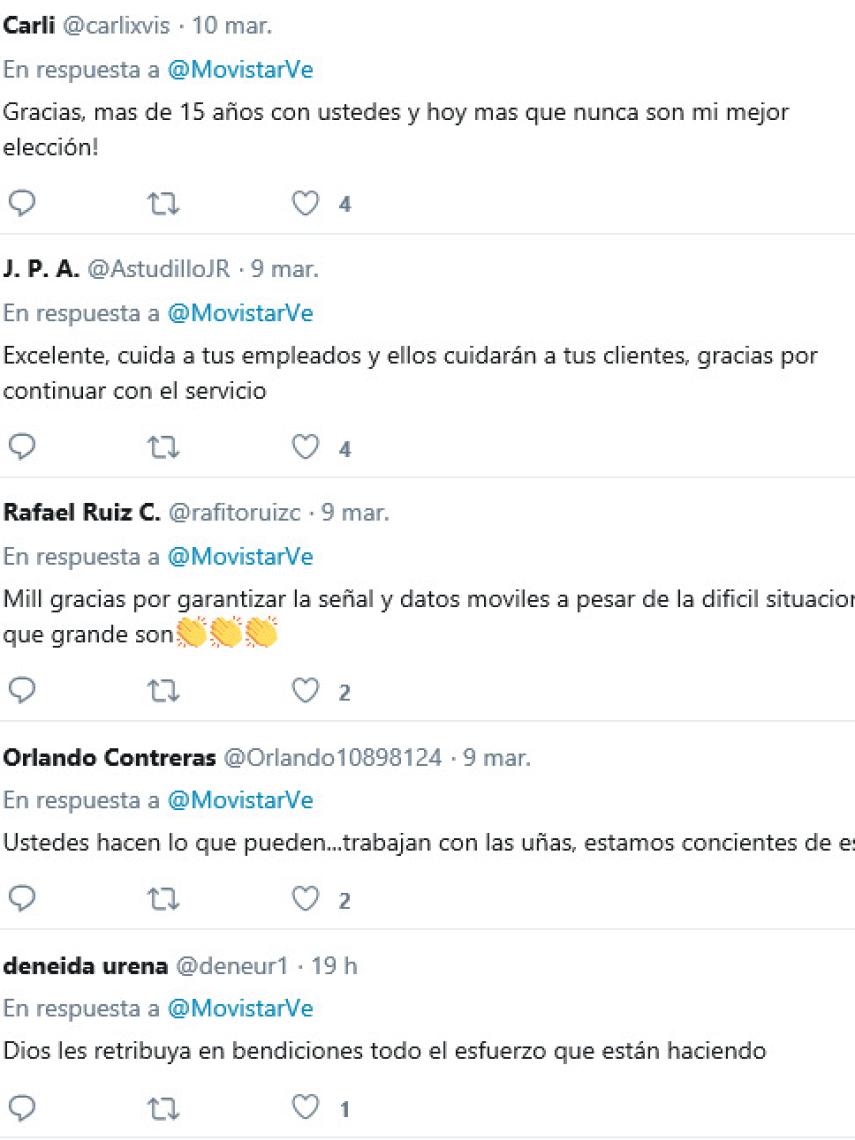The height and width of the screenshot is (1140, 855).
Task: Like deneida urena's tweet
Action: point(305,1108)
